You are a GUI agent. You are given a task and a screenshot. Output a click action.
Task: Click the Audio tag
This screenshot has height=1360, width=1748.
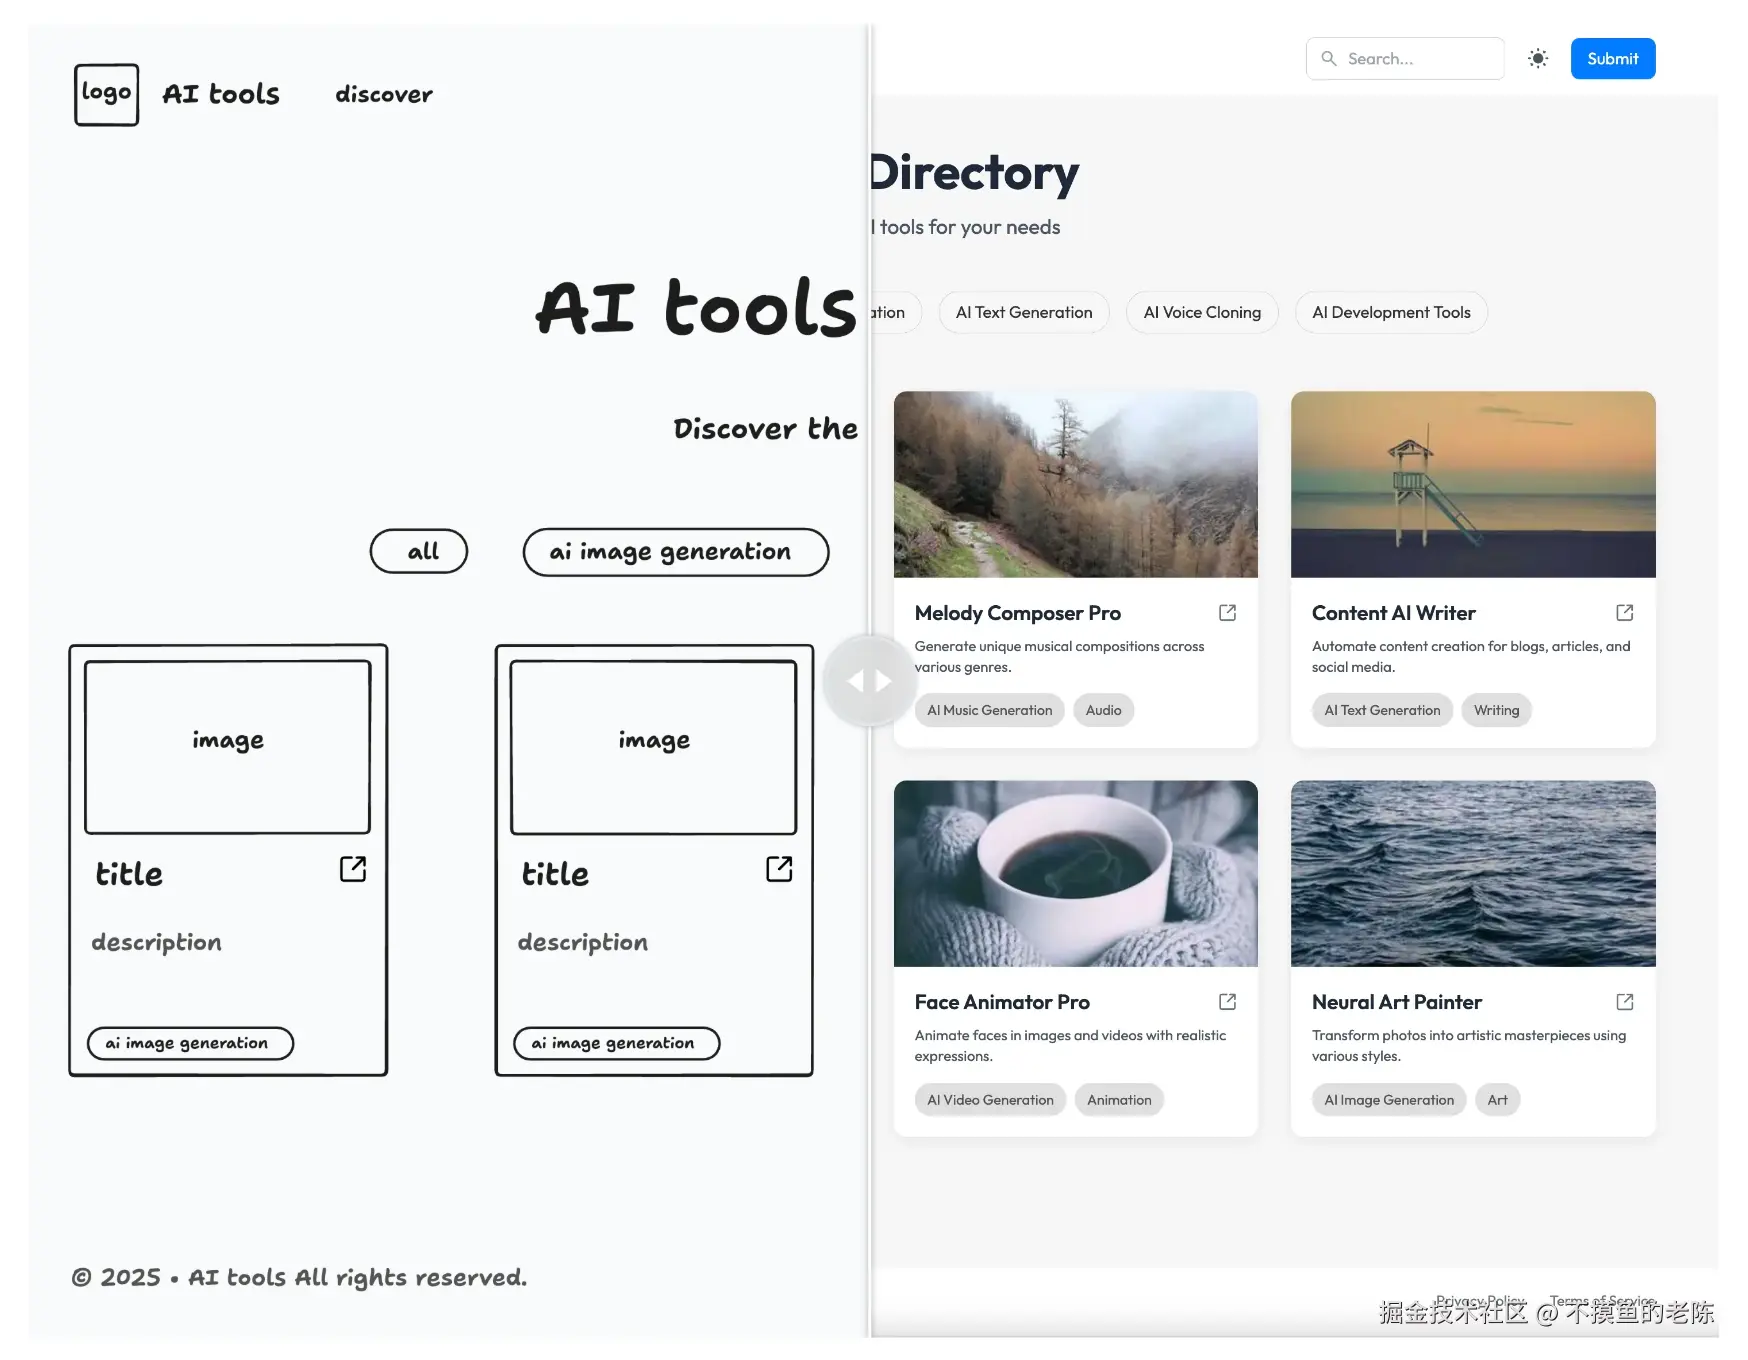click(x=1104, y=710)
